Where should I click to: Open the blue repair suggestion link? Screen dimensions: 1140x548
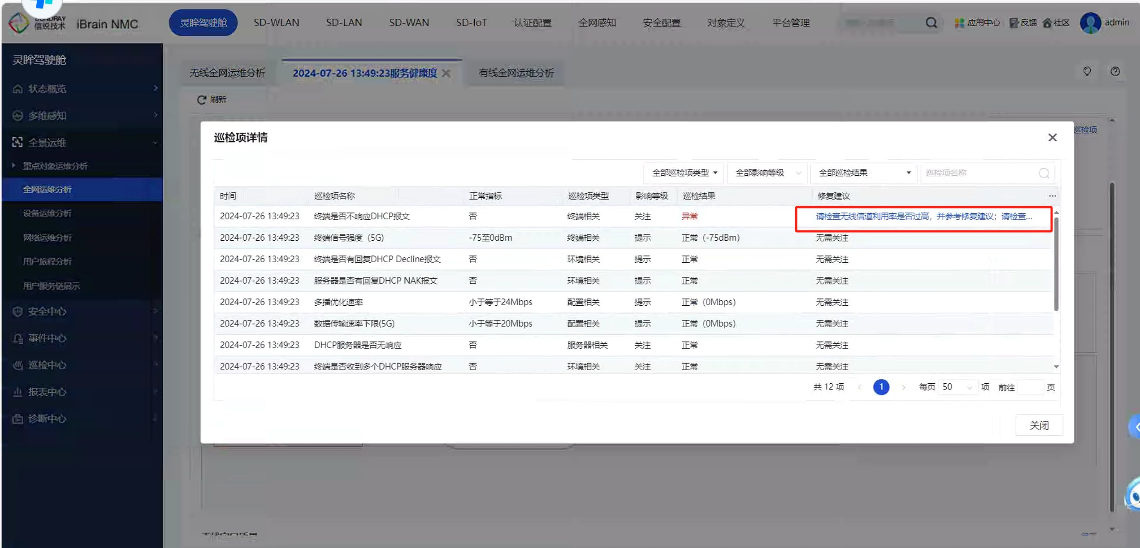923,216
